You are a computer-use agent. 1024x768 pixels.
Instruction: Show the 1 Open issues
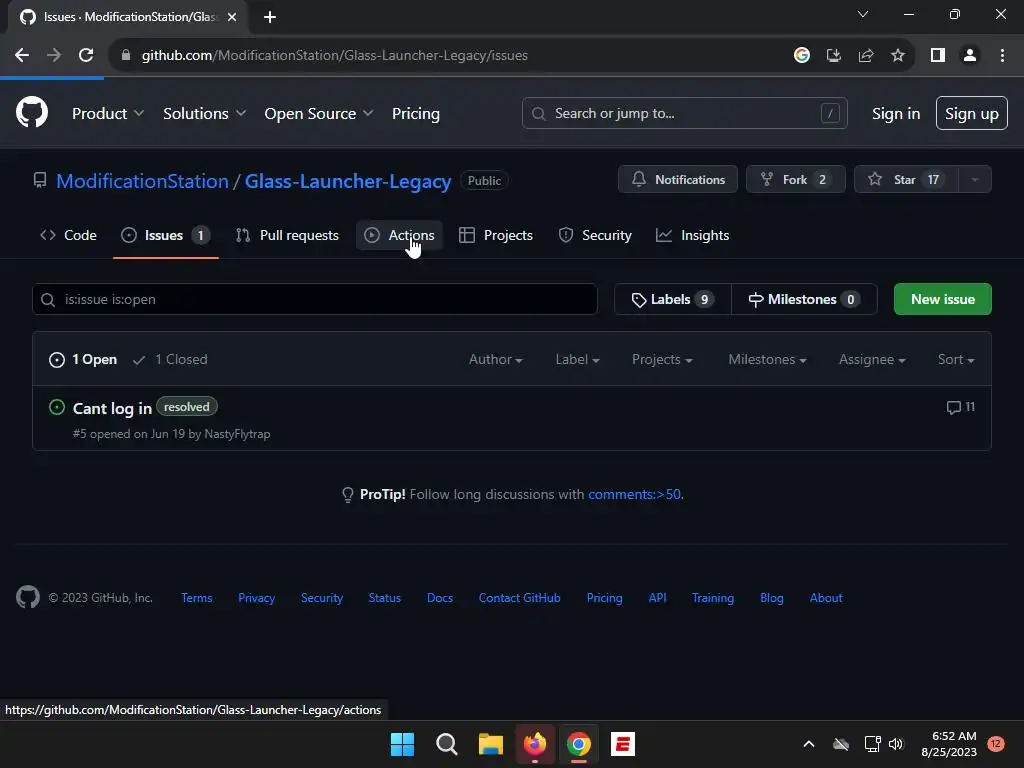(x=83, y=359)
